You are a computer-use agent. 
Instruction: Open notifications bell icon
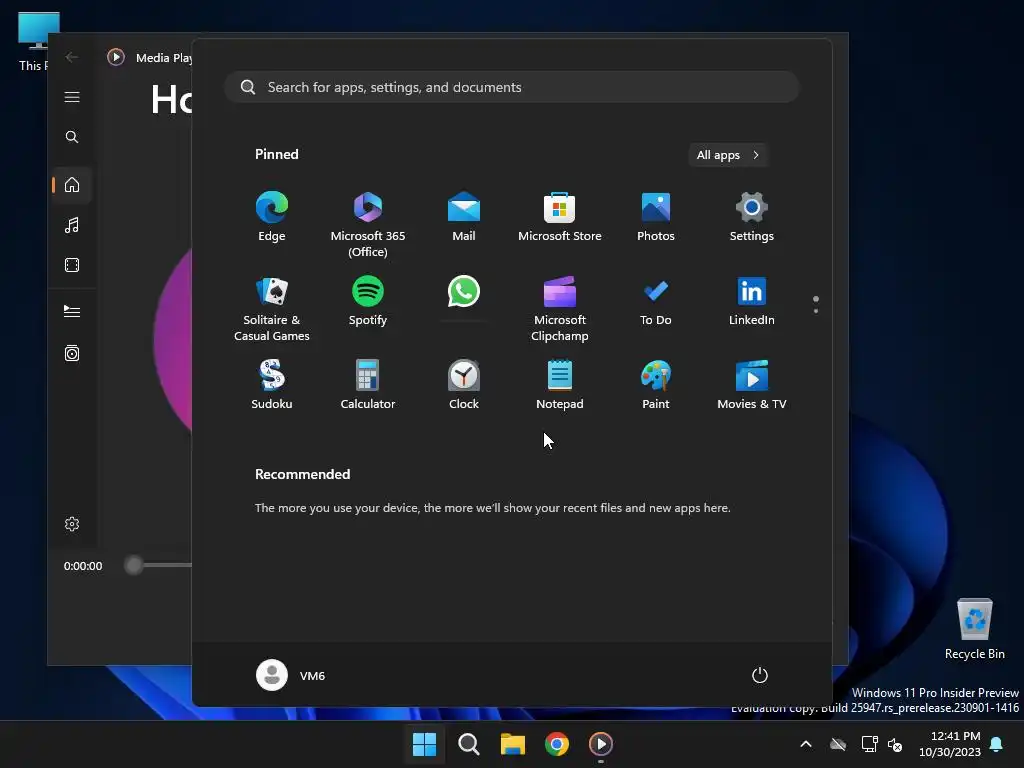coord(997,744)
